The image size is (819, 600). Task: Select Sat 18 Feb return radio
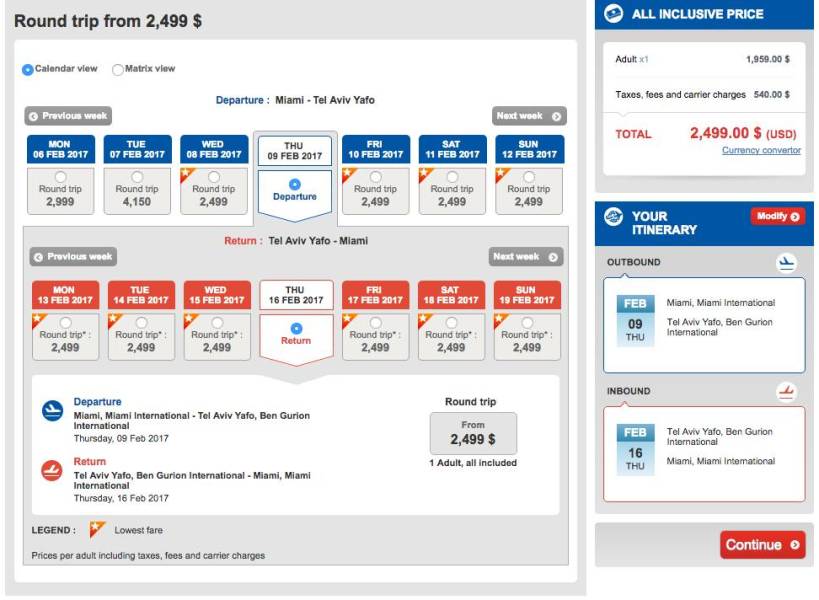coord(452,323)
